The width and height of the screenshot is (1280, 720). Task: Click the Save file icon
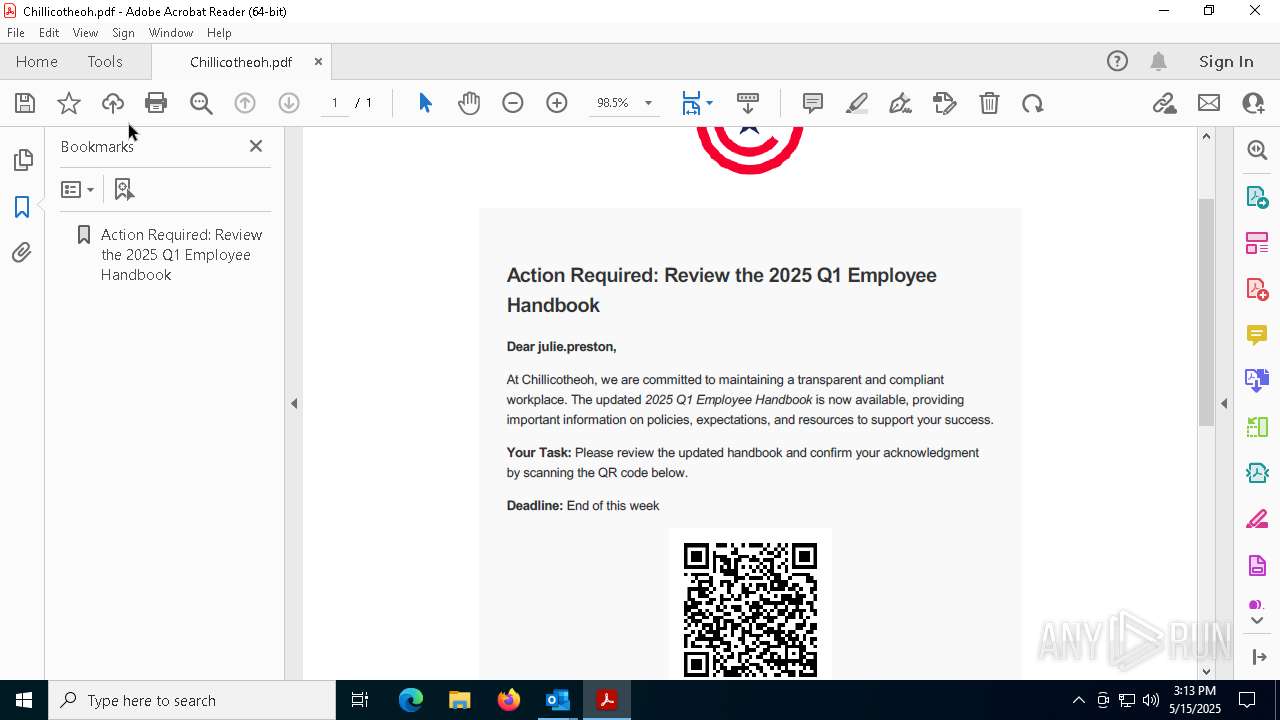click(25, 103)
